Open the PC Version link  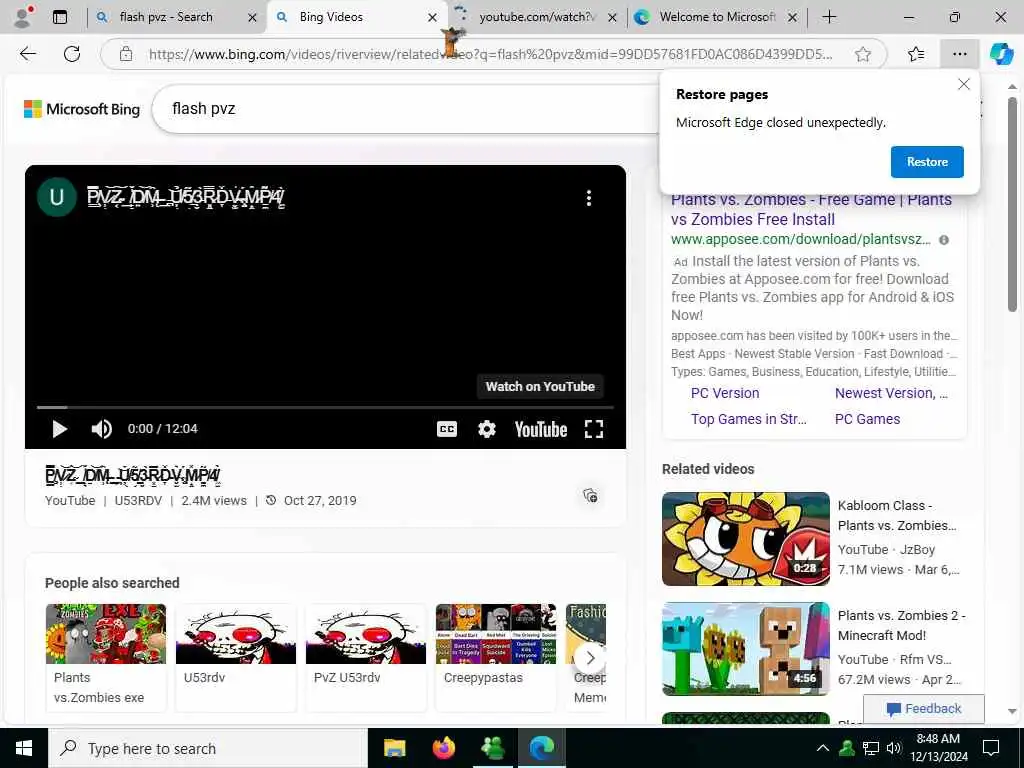pos(725,393)
